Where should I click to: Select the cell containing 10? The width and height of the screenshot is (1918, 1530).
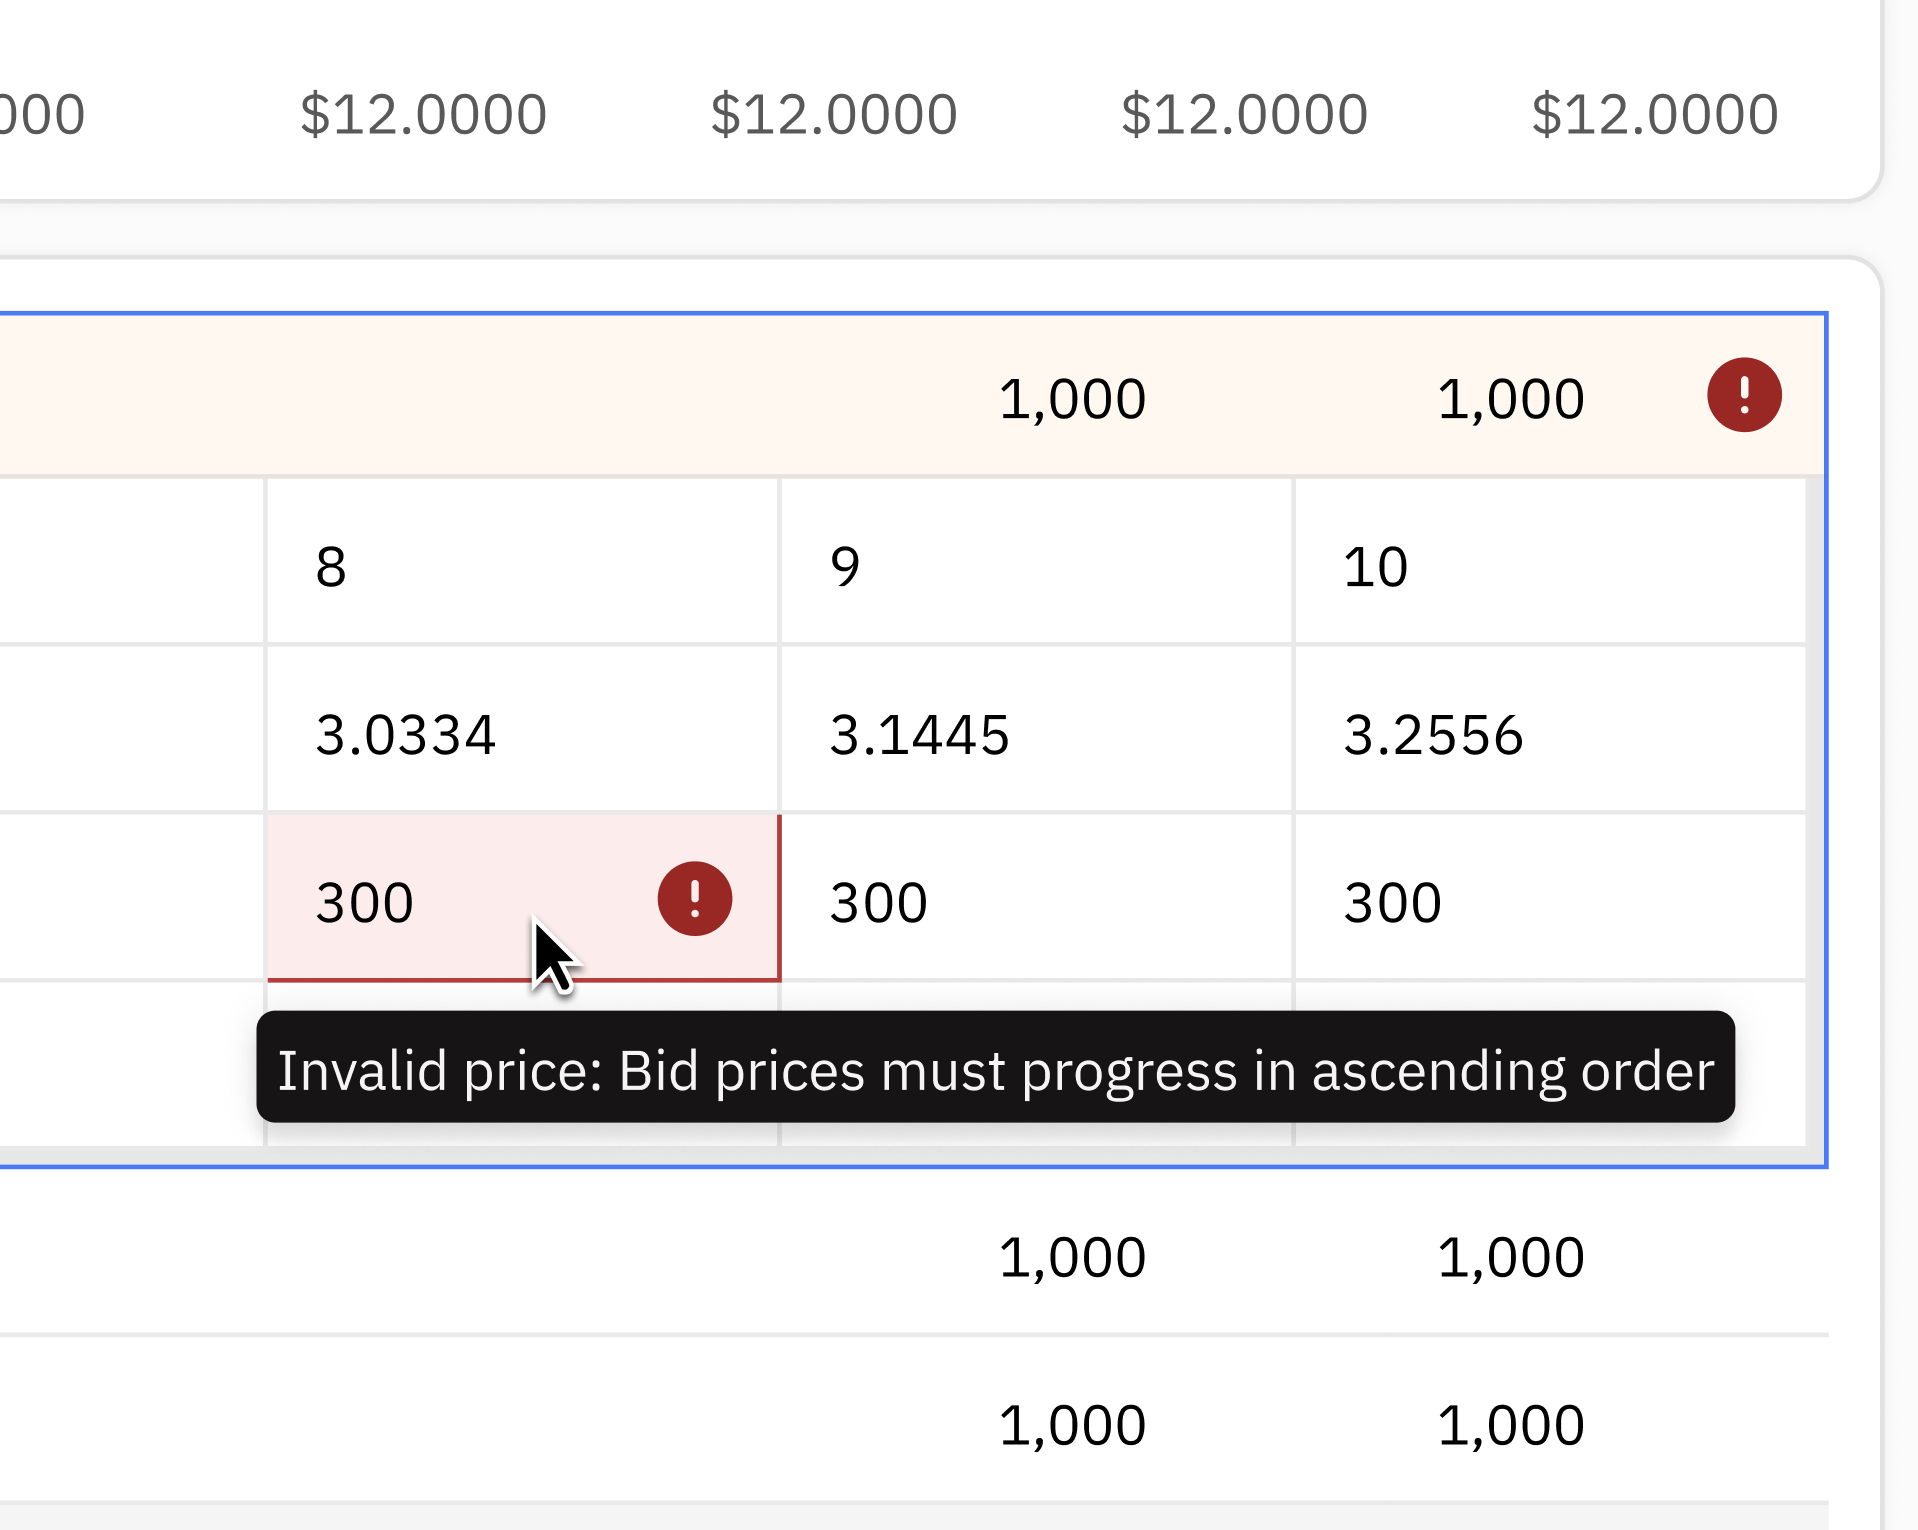click(1549, 566)
